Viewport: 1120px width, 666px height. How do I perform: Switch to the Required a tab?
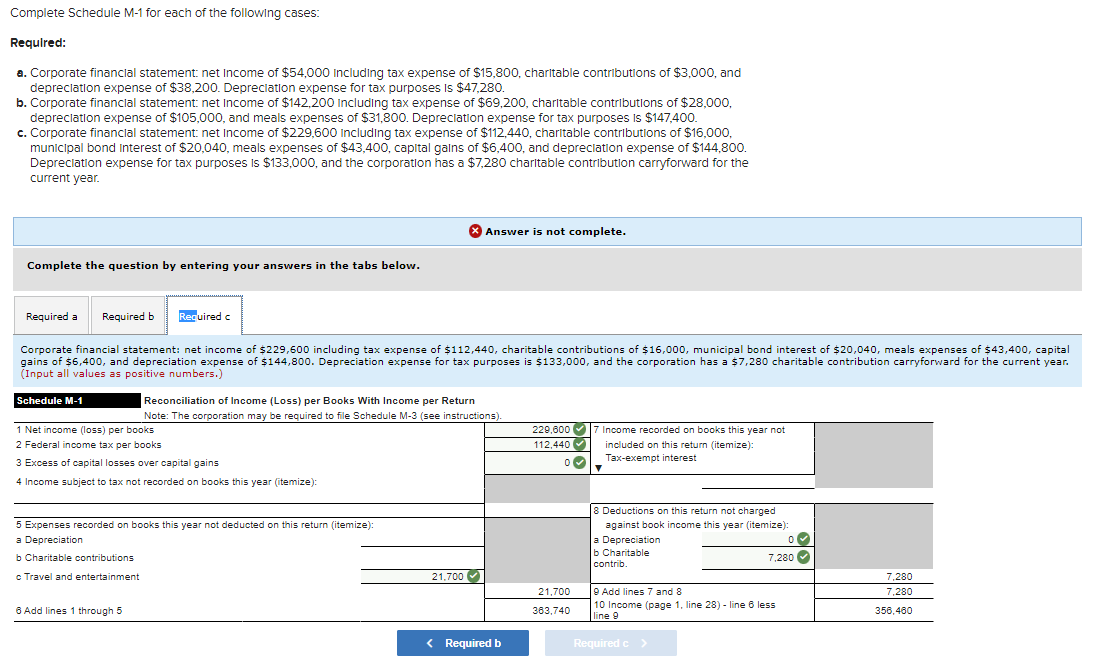click(x=51, y=315)
